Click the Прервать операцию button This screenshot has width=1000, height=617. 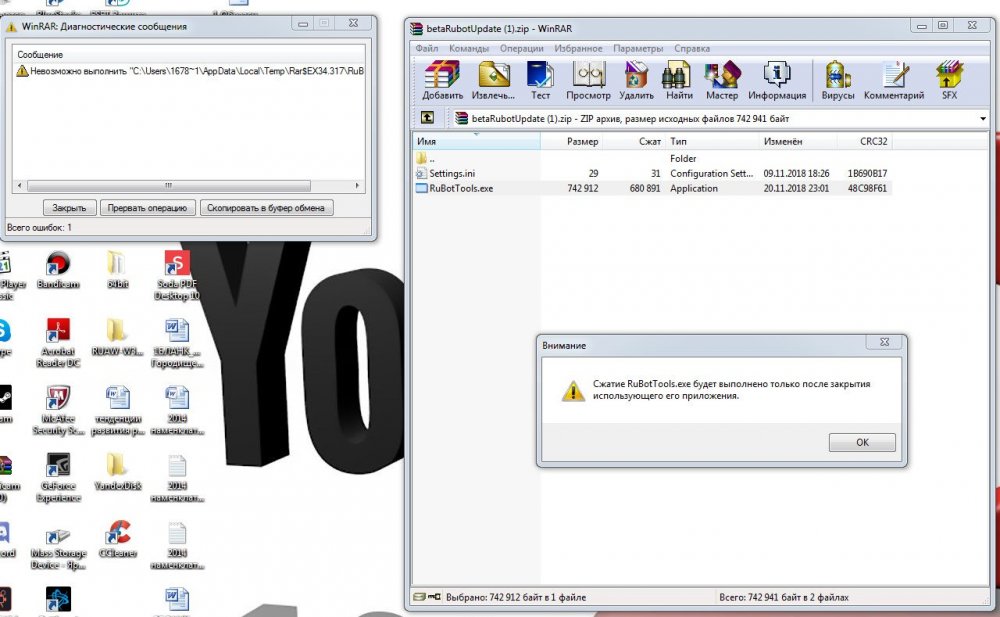(x=147, y=208)
